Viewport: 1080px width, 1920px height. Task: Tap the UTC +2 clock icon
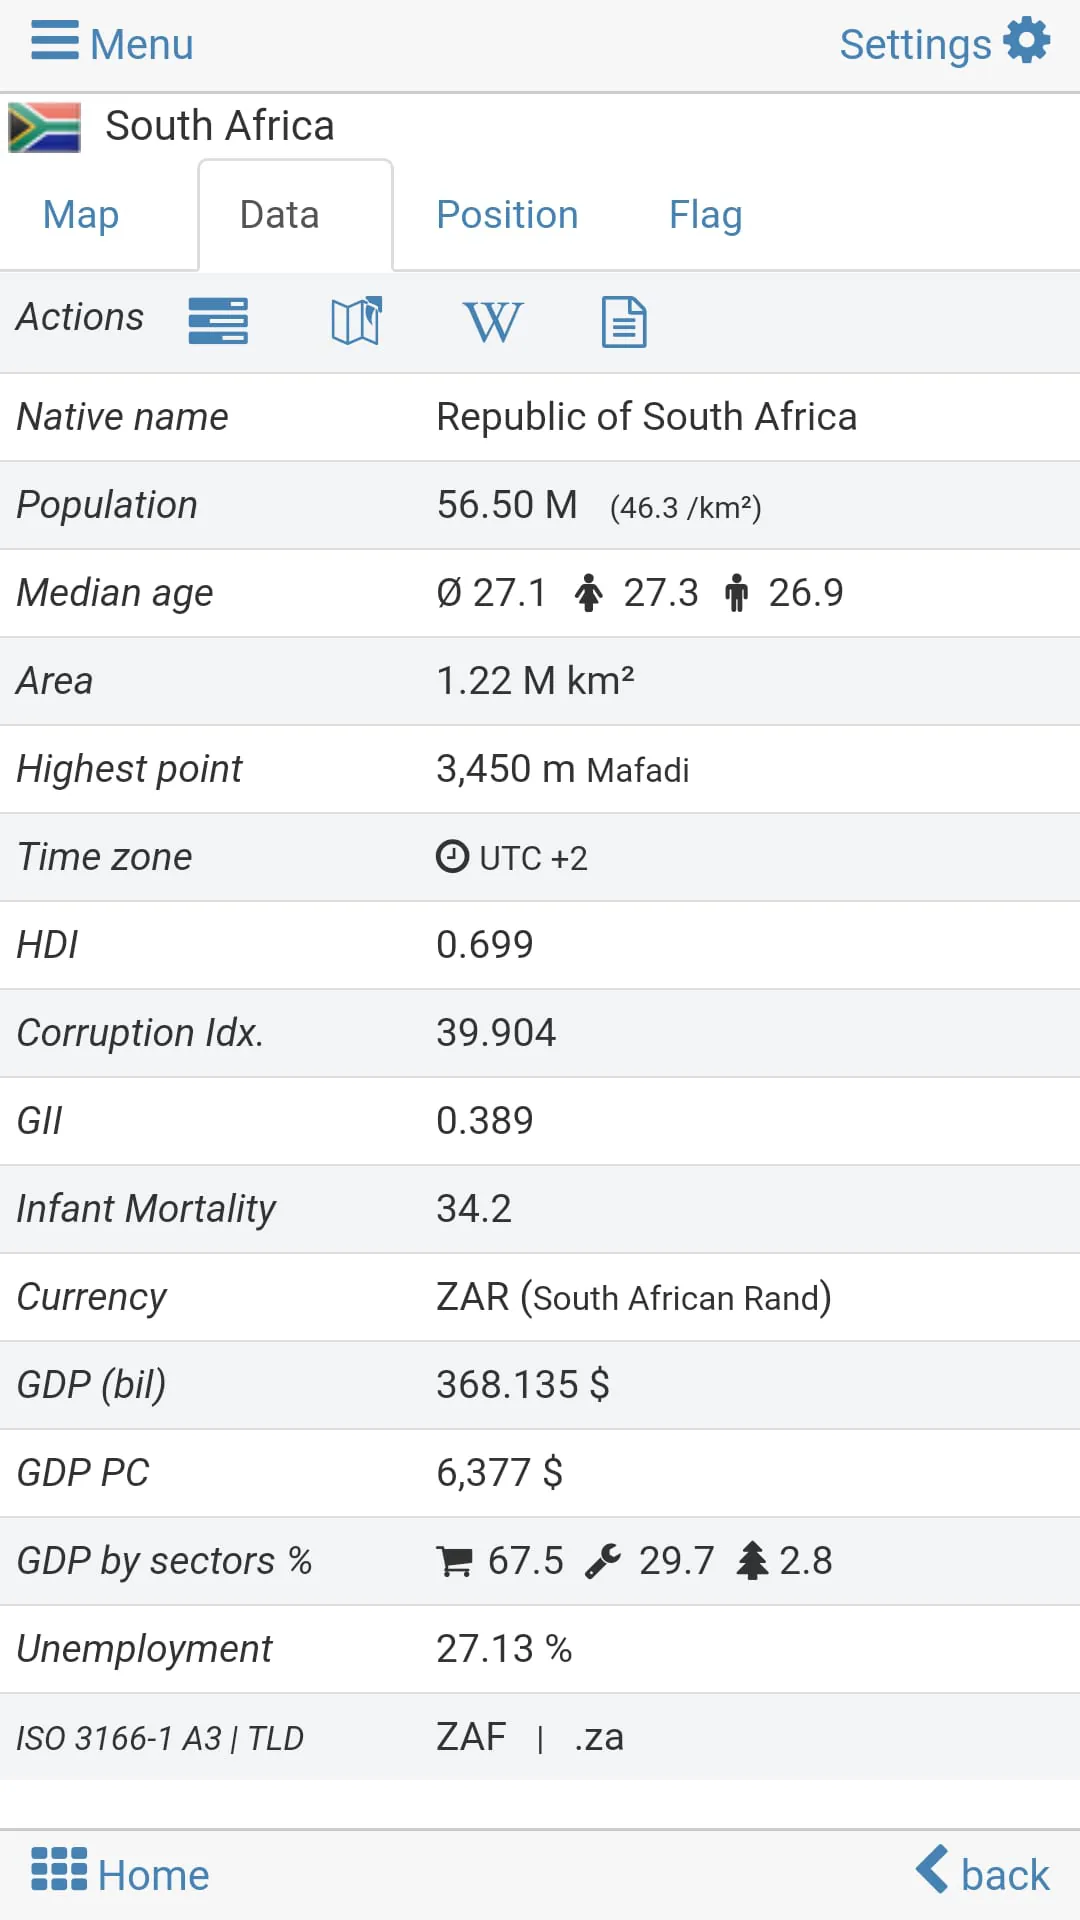(452, 857)
